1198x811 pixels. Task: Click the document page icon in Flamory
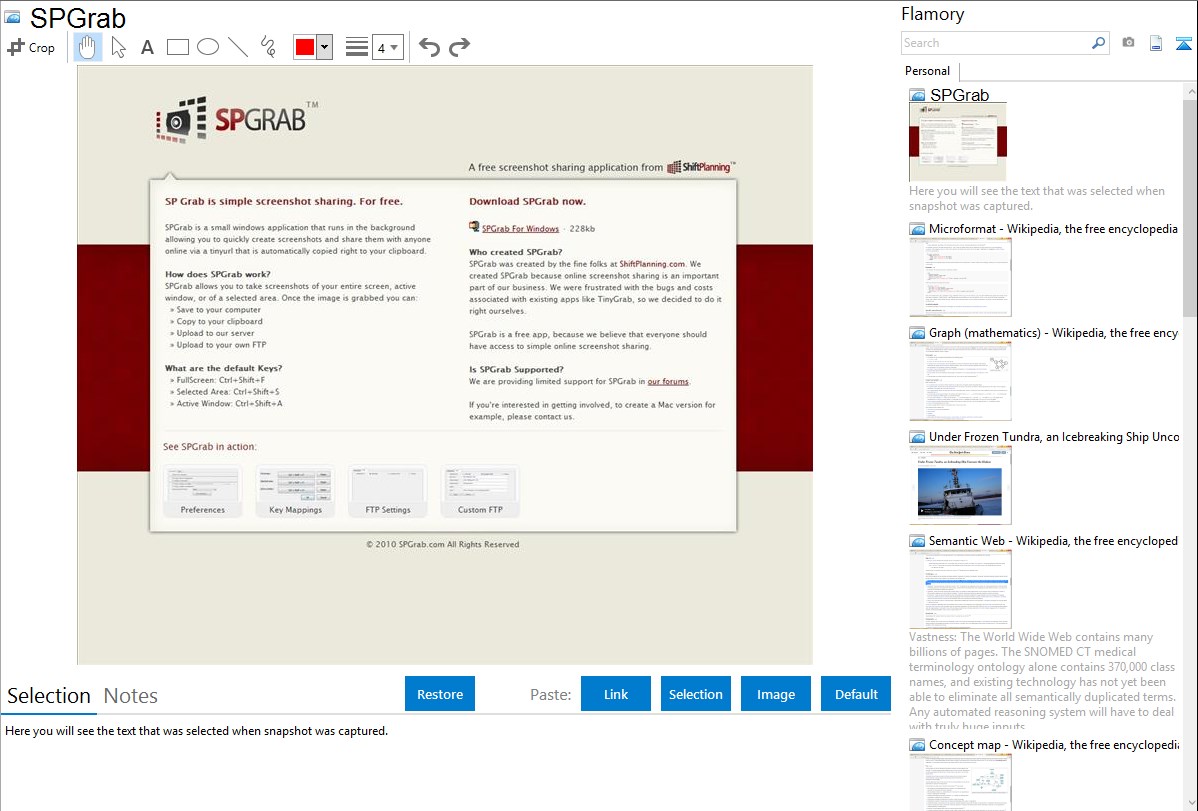tap(1156, 43)
